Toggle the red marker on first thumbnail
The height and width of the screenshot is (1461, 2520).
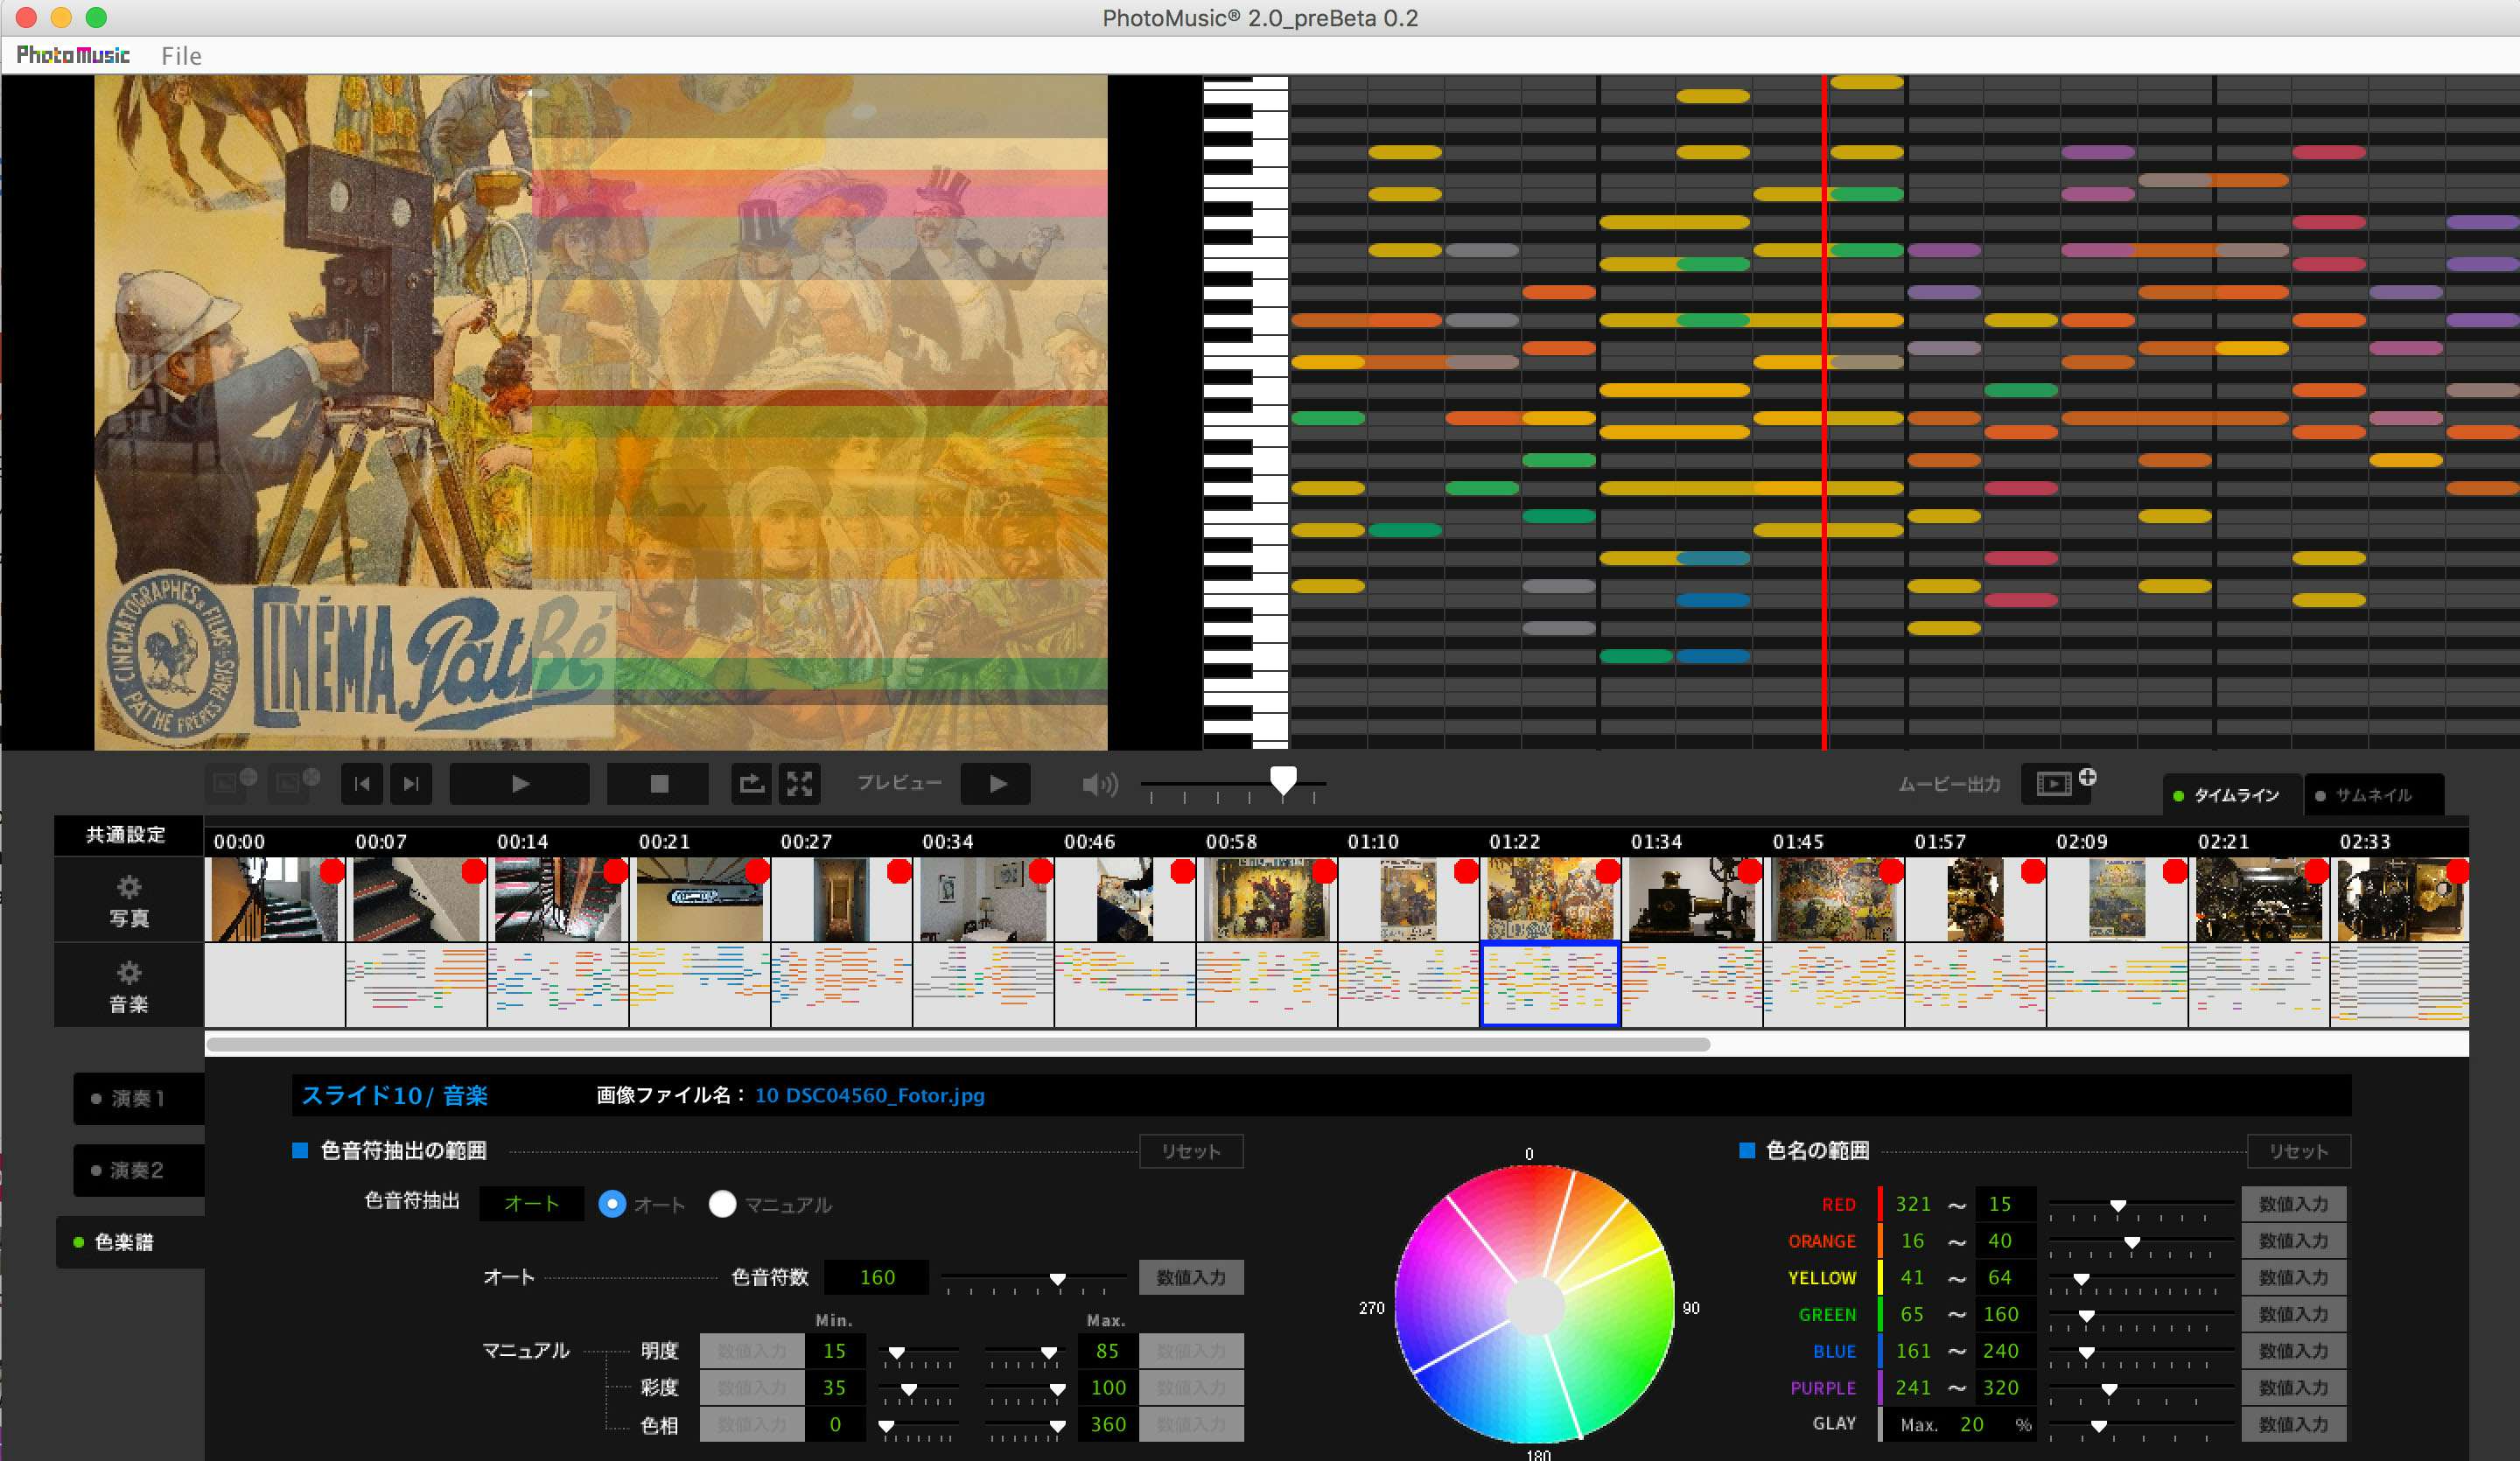click(332, 871)
